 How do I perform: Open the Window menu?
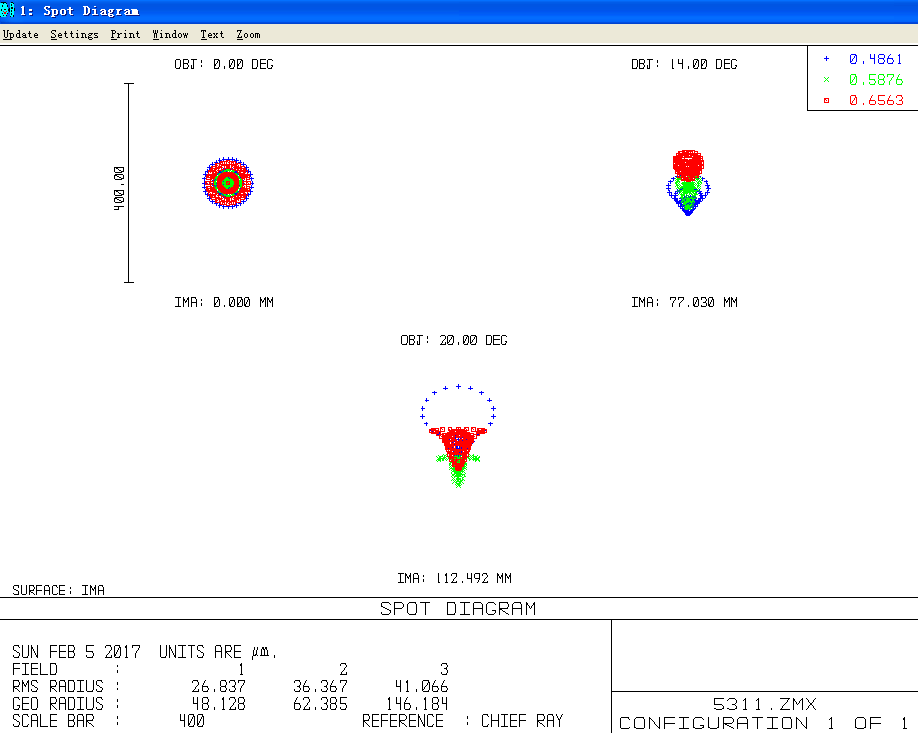[170, 35]
